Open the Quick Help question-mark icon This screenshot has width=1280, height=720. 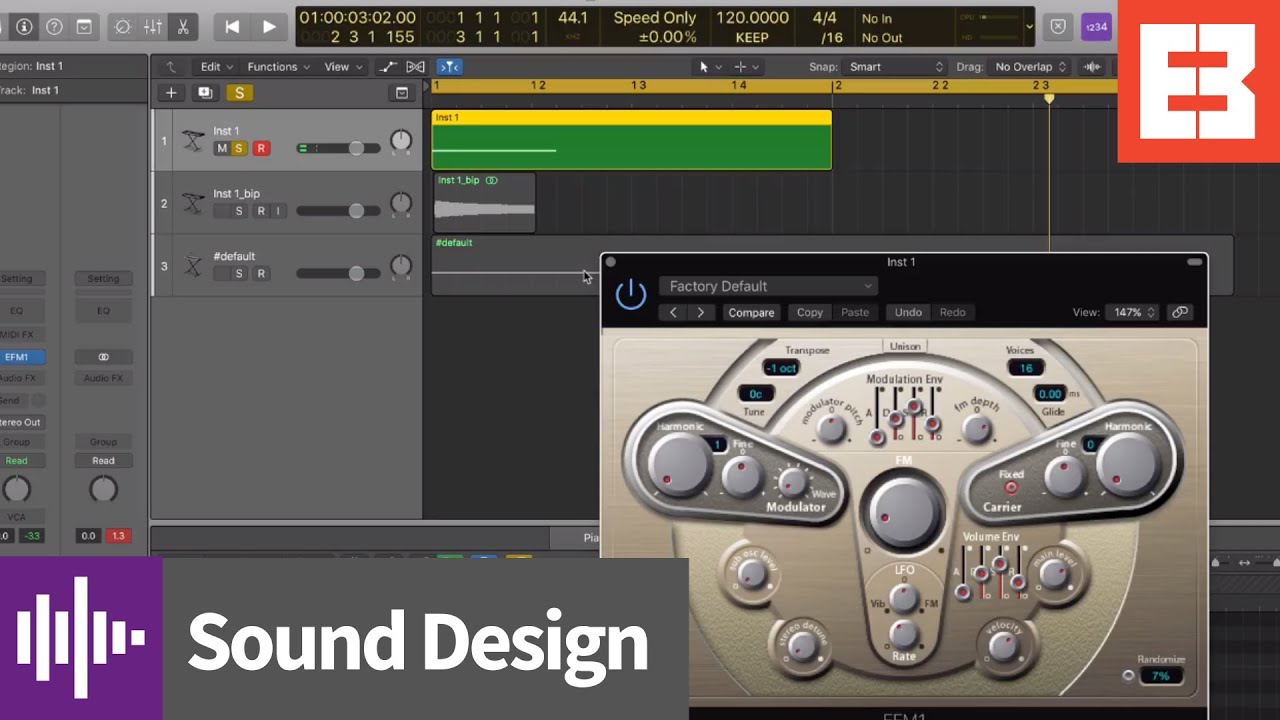pos(54,27)
